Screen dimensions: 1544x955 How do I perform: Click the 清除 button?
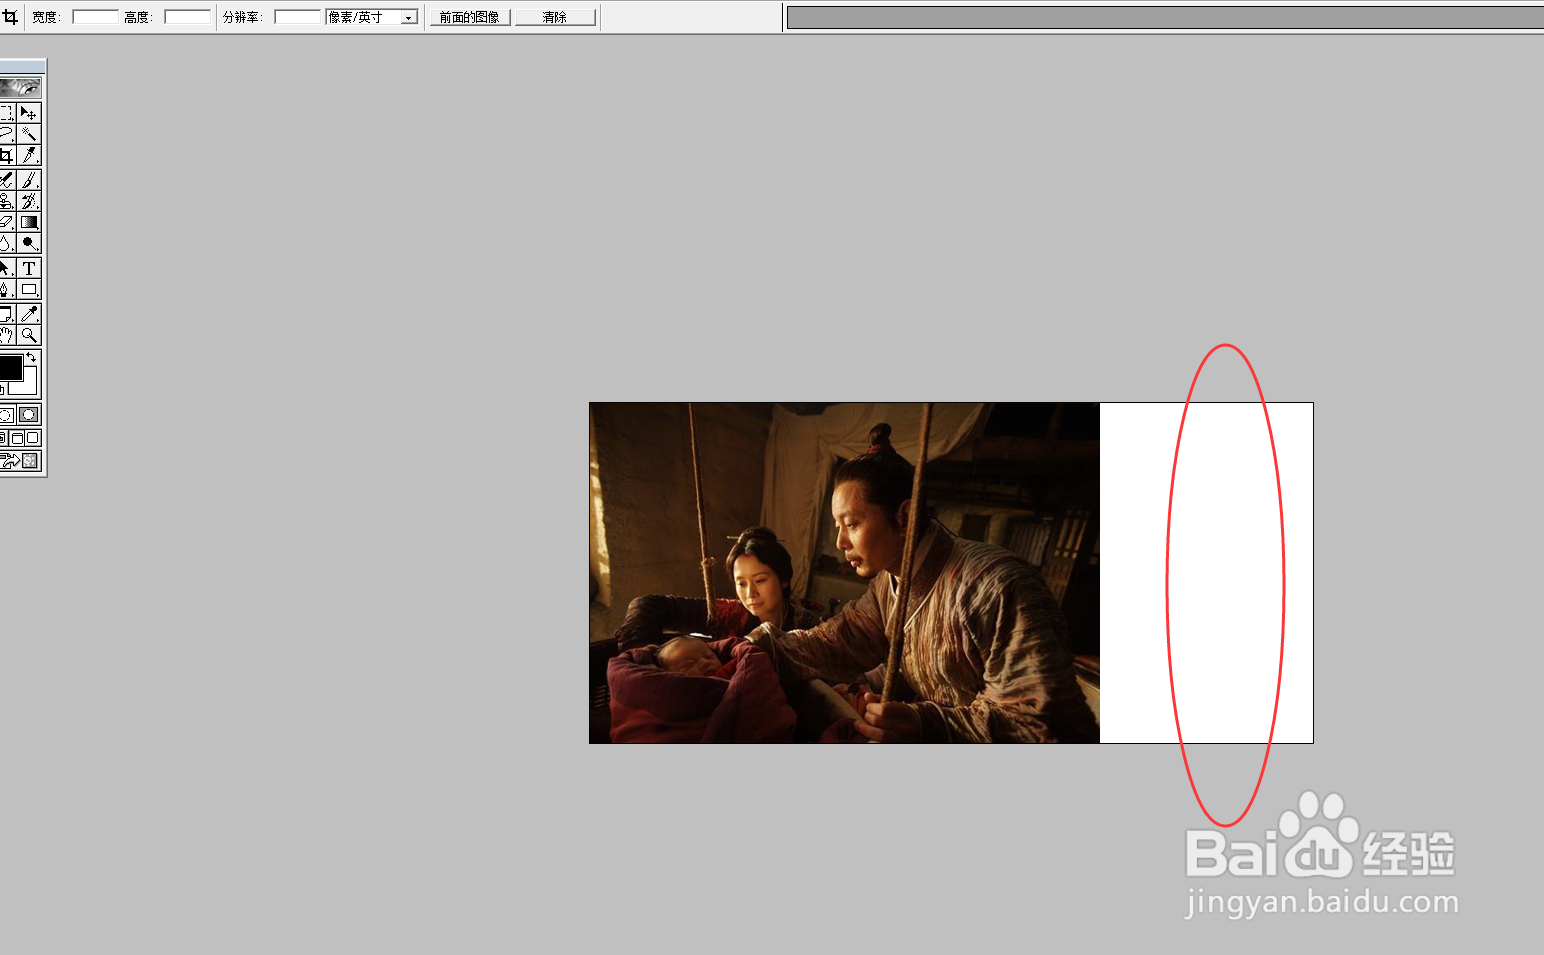(555, 17)
